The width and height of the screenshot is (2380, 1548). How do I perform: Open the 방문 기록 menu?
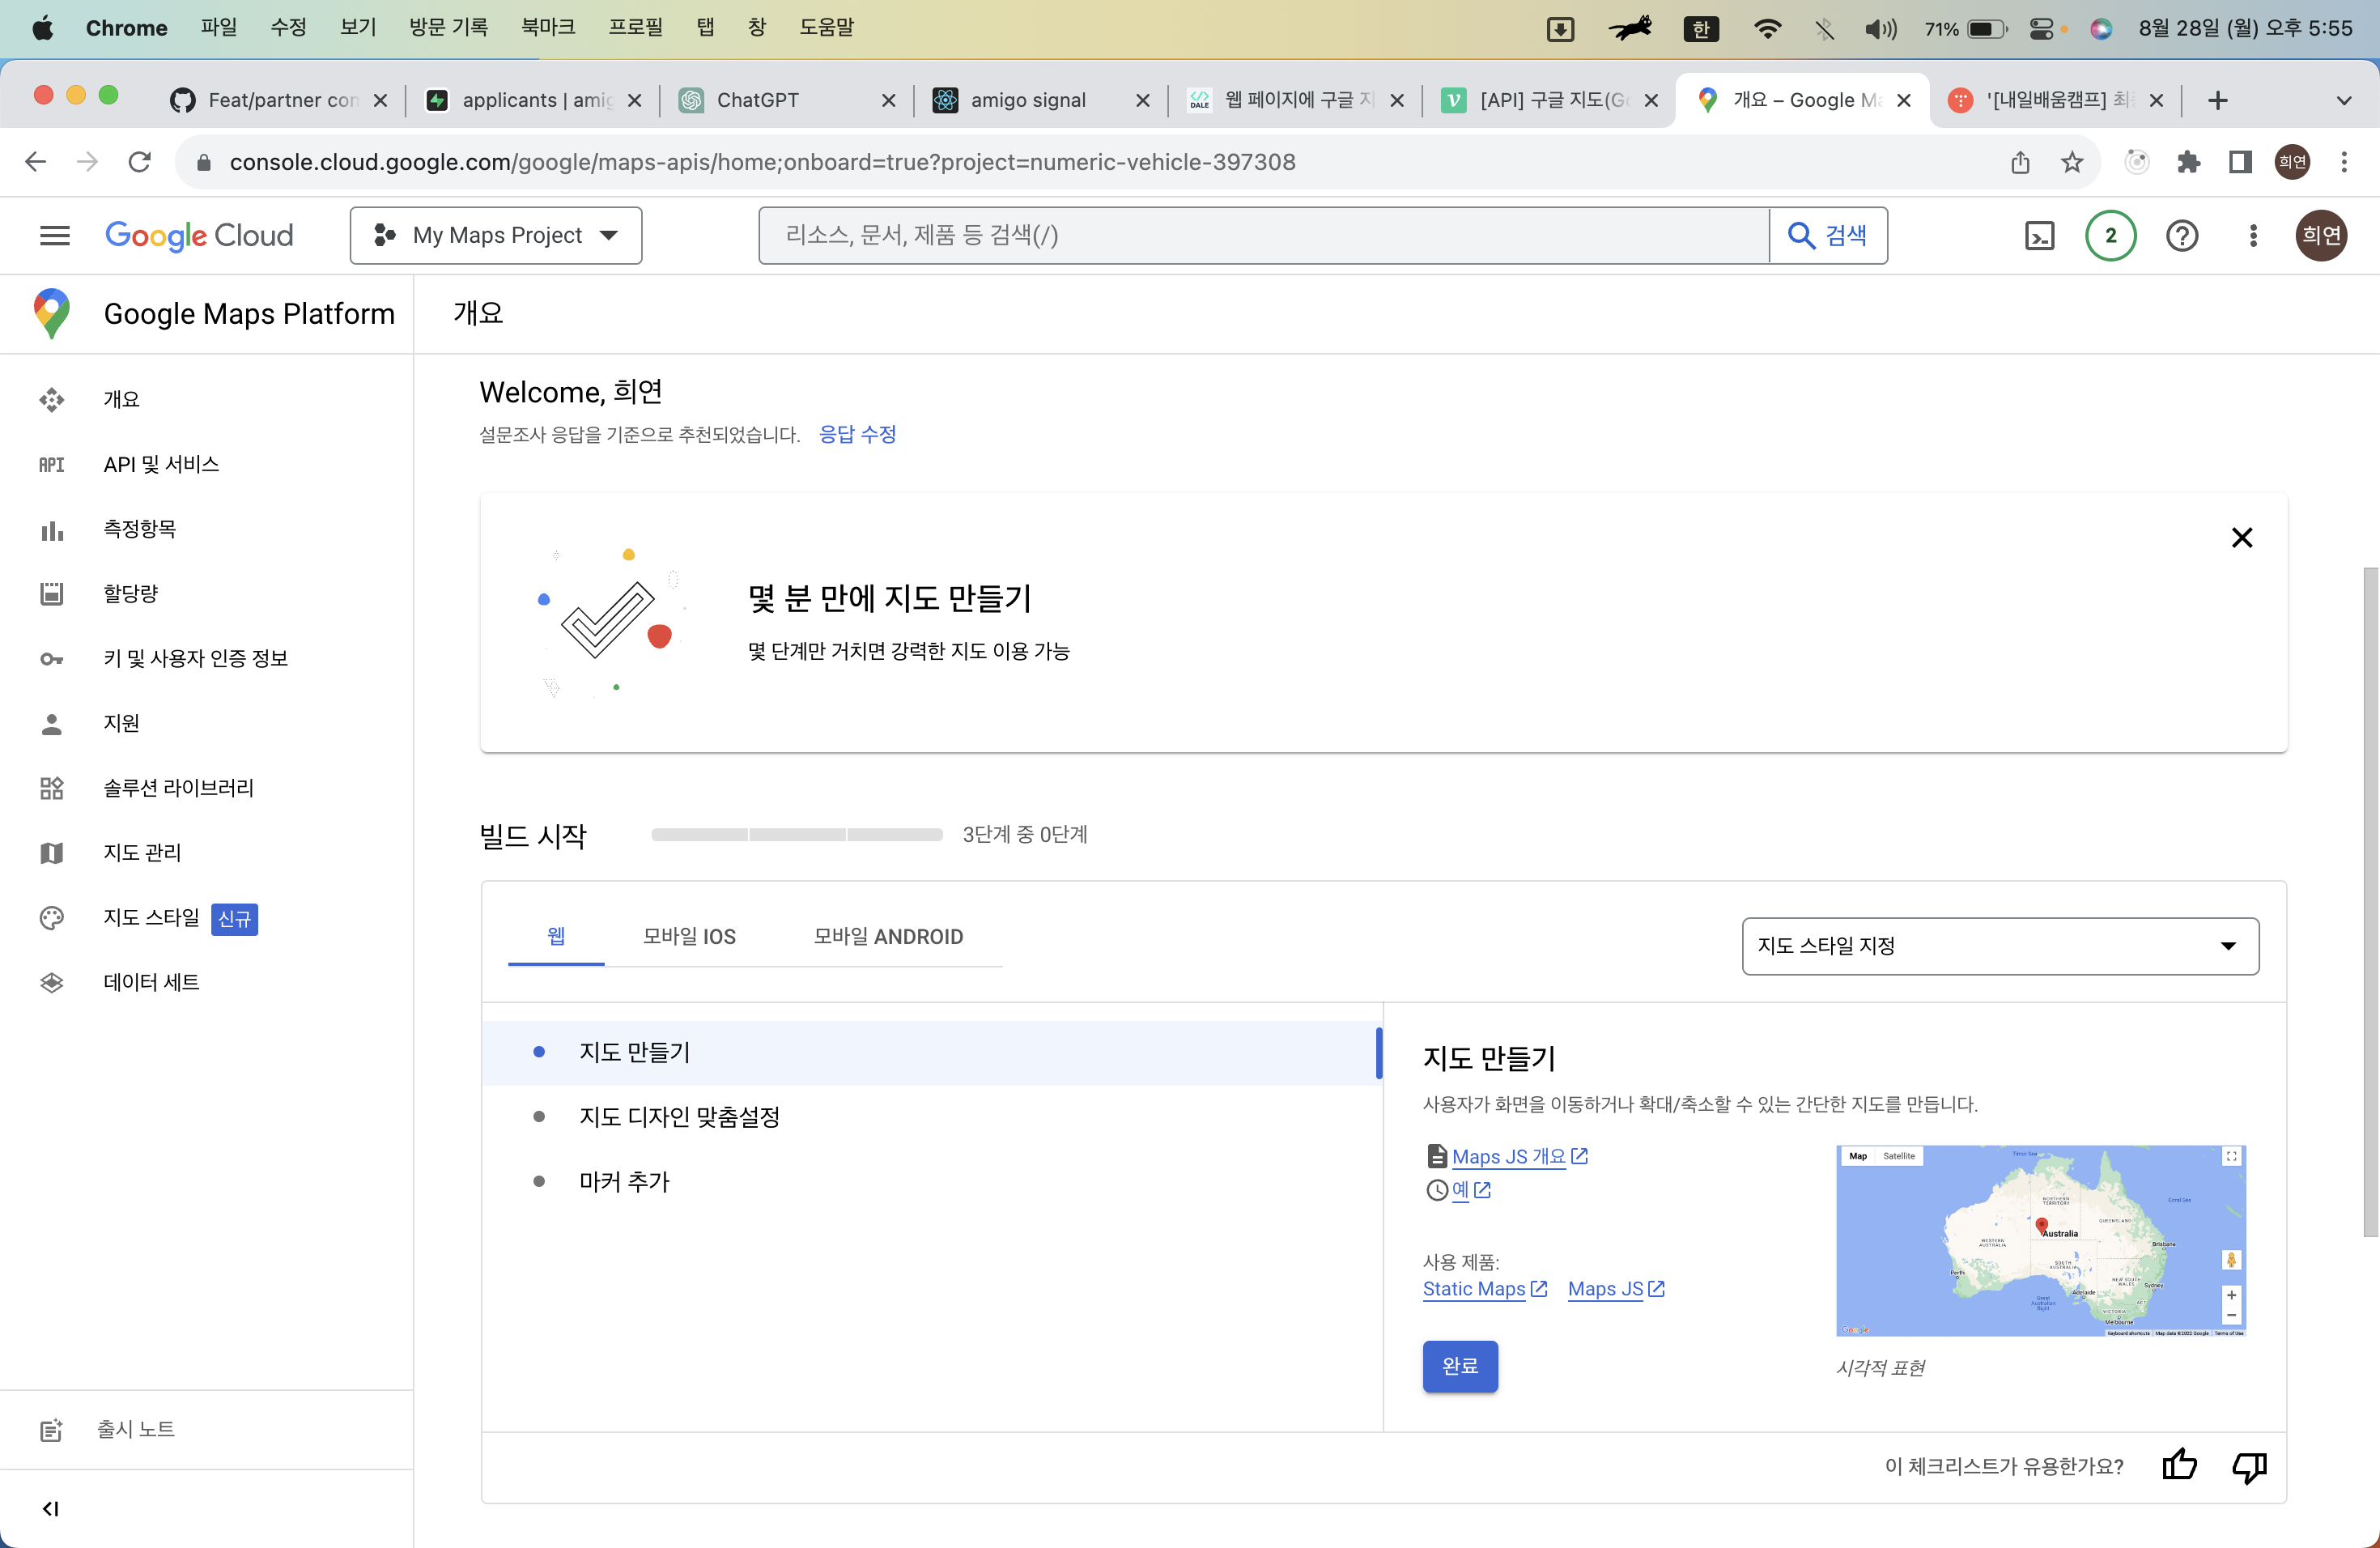click(x=448, y=27)
